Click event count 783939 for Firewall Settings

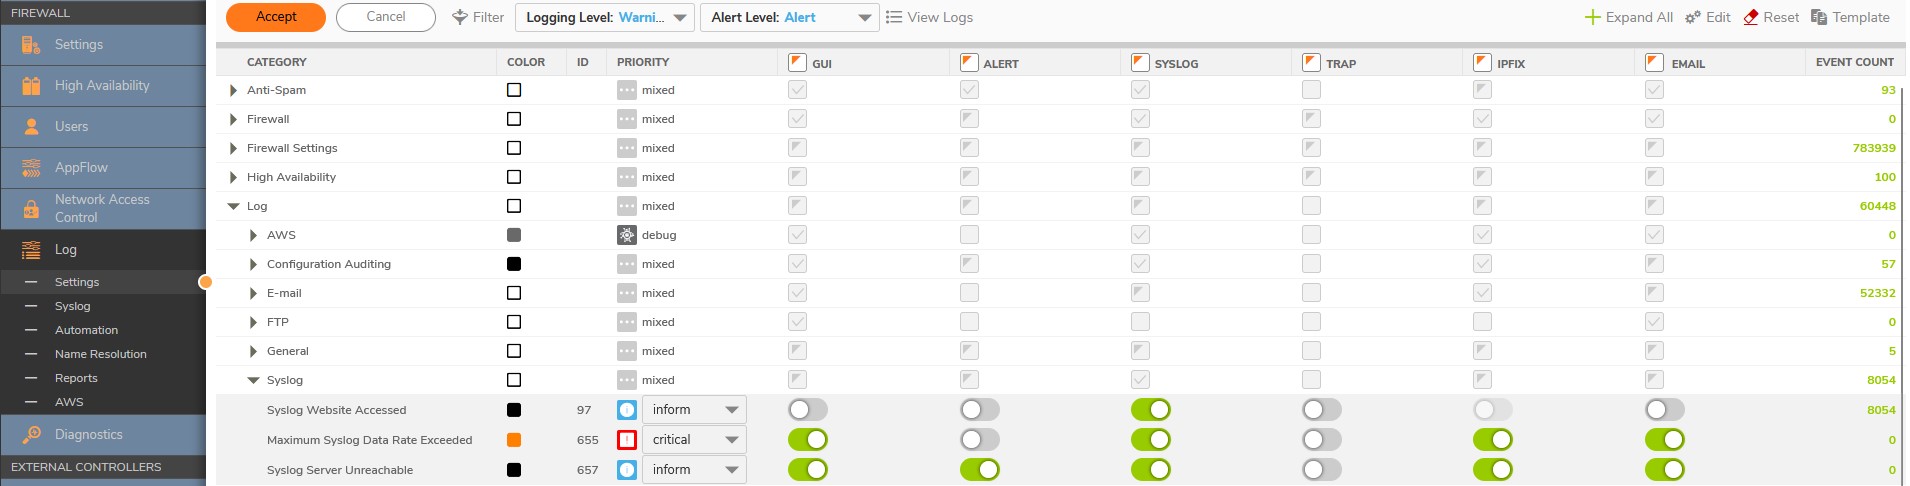(1874, 148)
